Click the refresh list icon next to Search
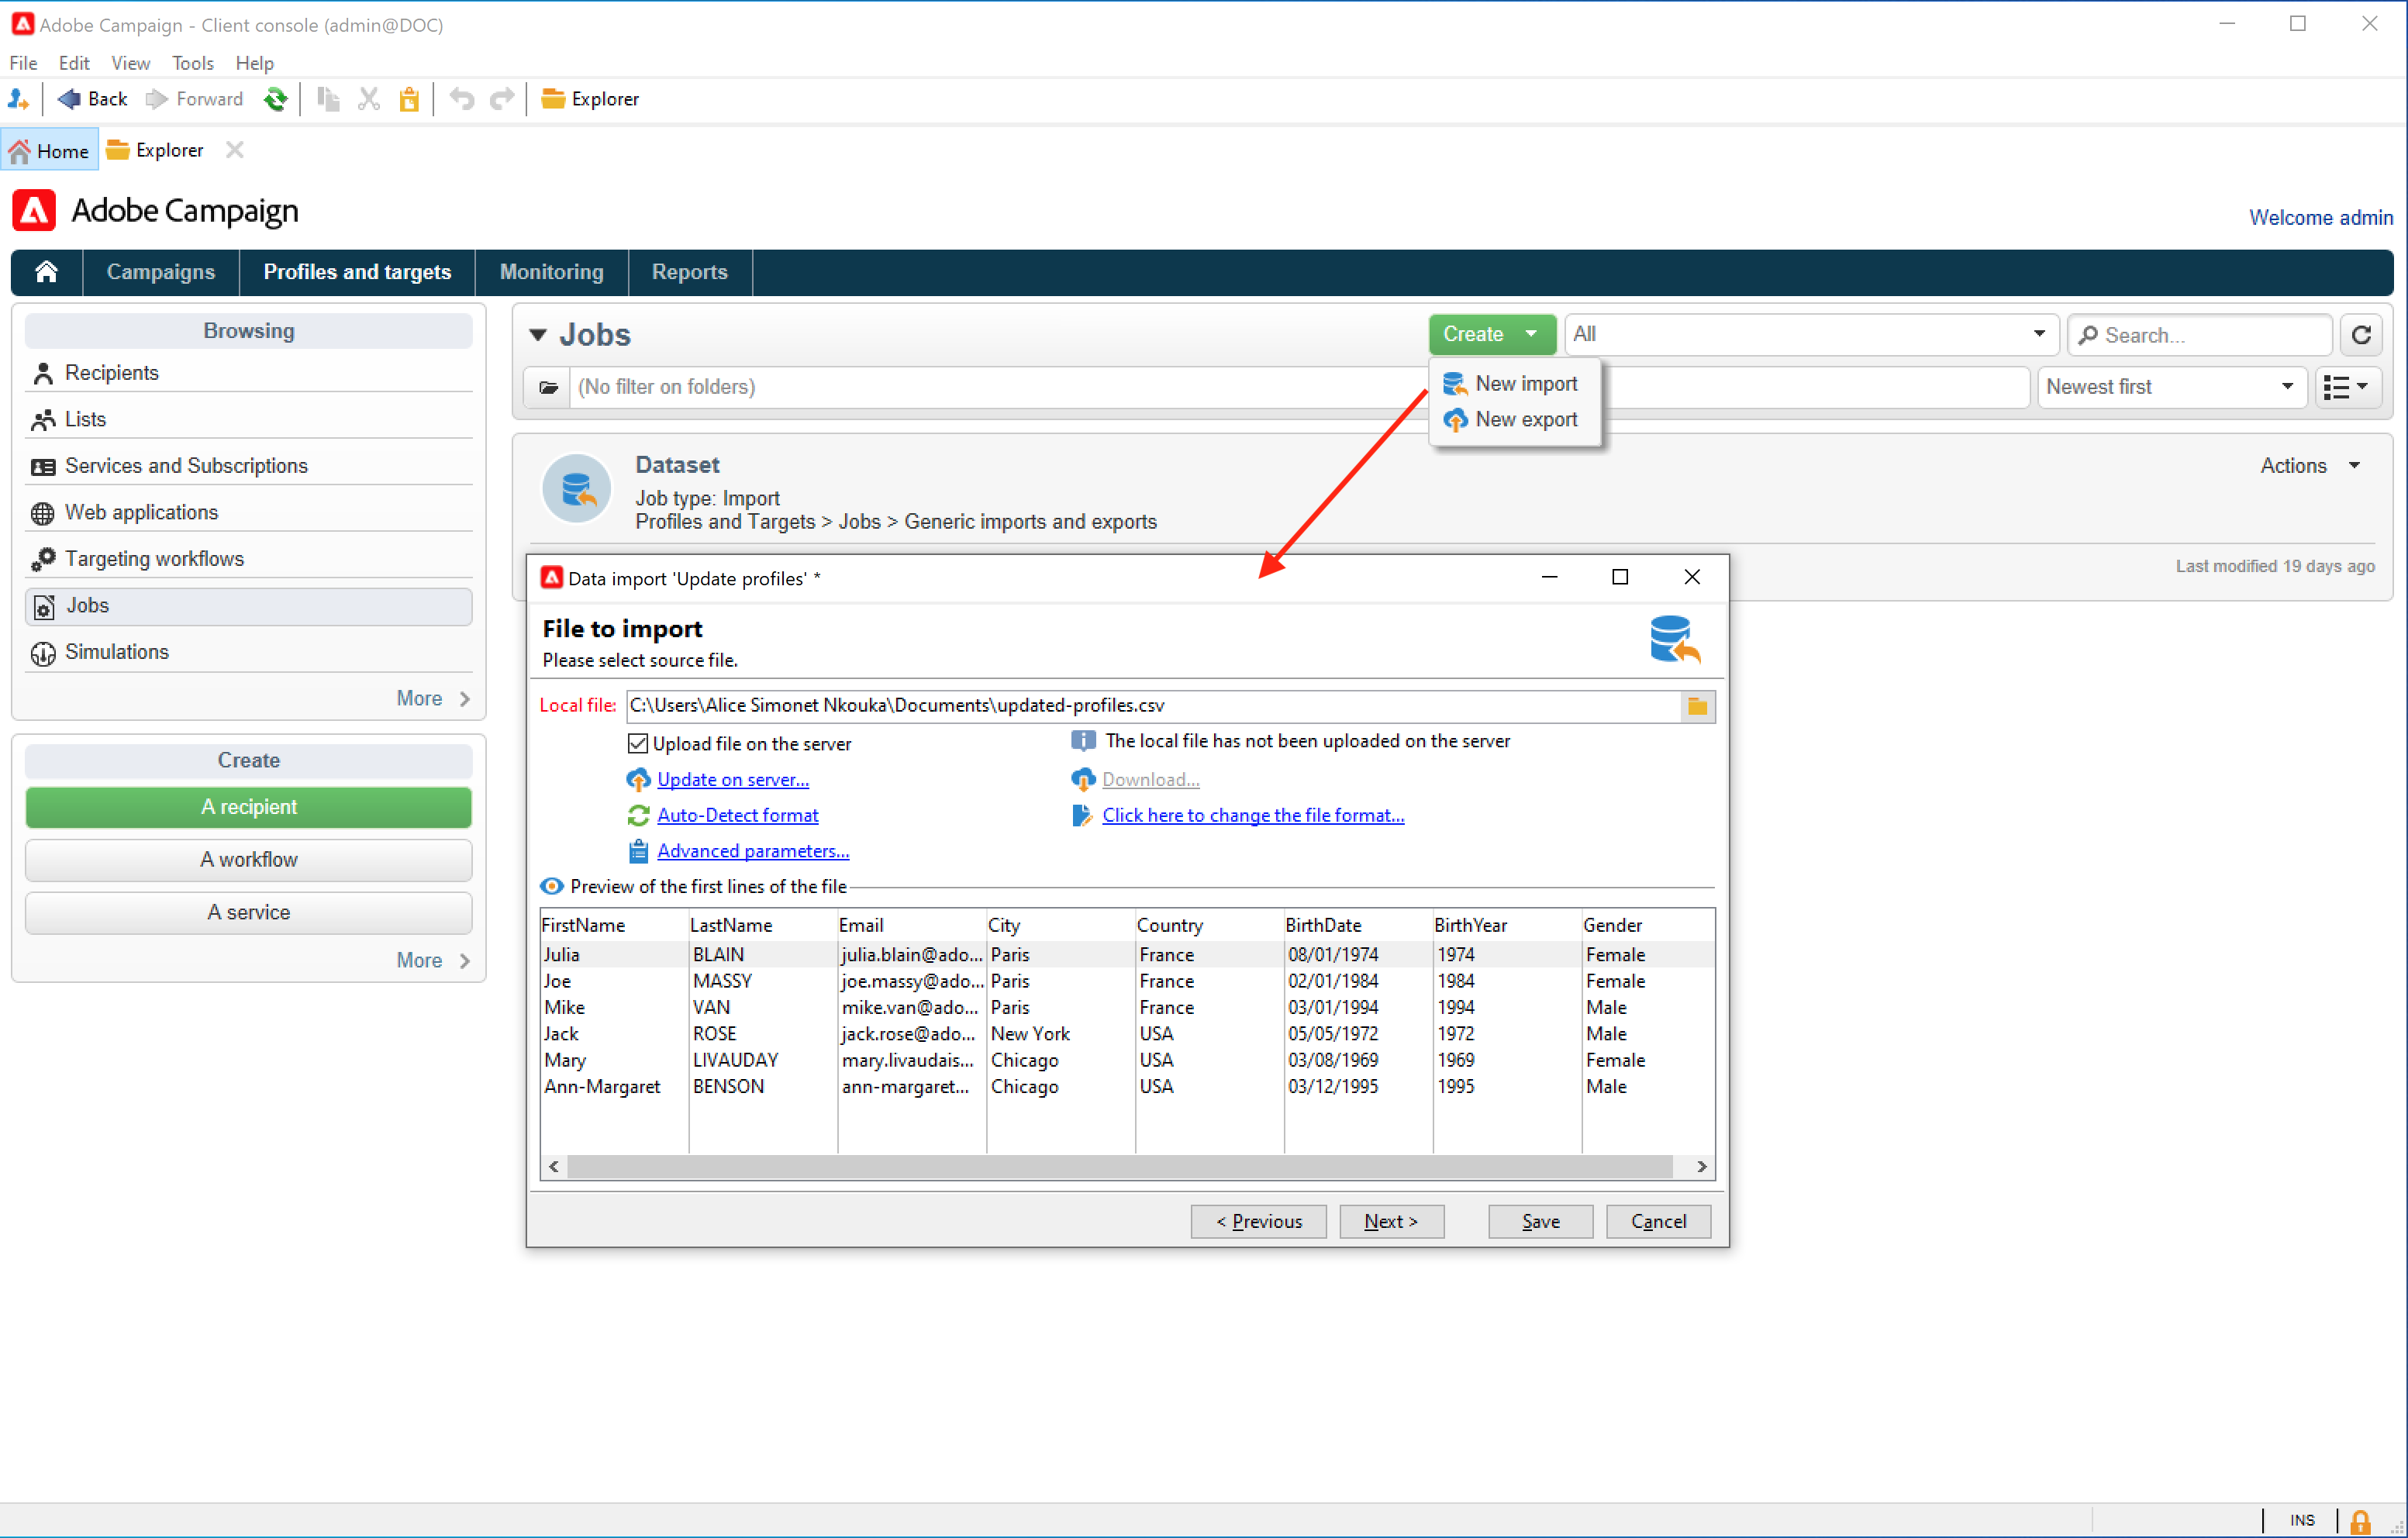Screen dimensions: 2408x1538 click(x=2361, y=335)
